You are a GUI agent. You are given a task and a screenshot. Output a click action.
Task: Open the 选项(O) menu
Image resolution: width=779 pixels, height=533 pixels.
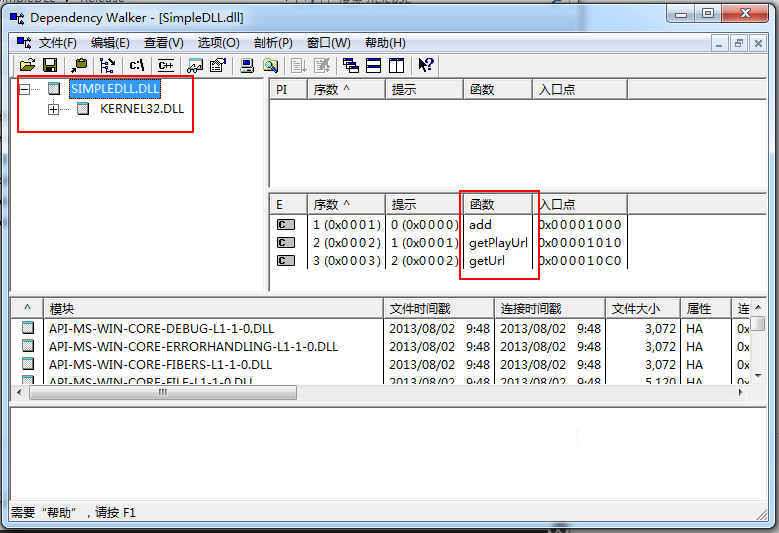(x=219, y=43)
